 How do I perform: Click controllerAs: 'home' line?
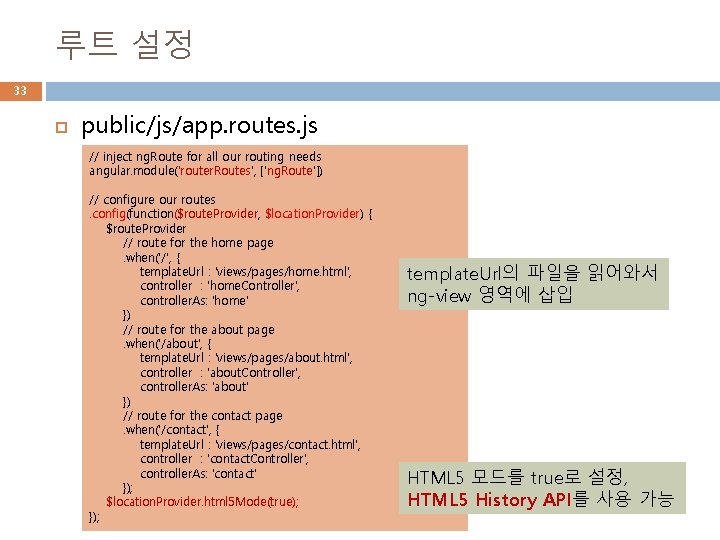(x=194, y=301)
